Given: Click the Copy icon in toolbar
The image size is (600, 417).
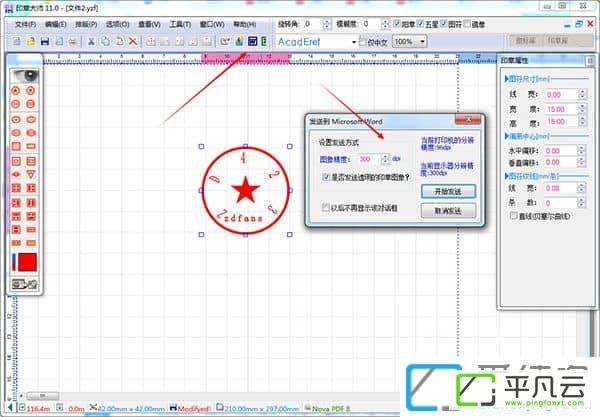Looking at the screenshot, I should click(x=105, y=41).
